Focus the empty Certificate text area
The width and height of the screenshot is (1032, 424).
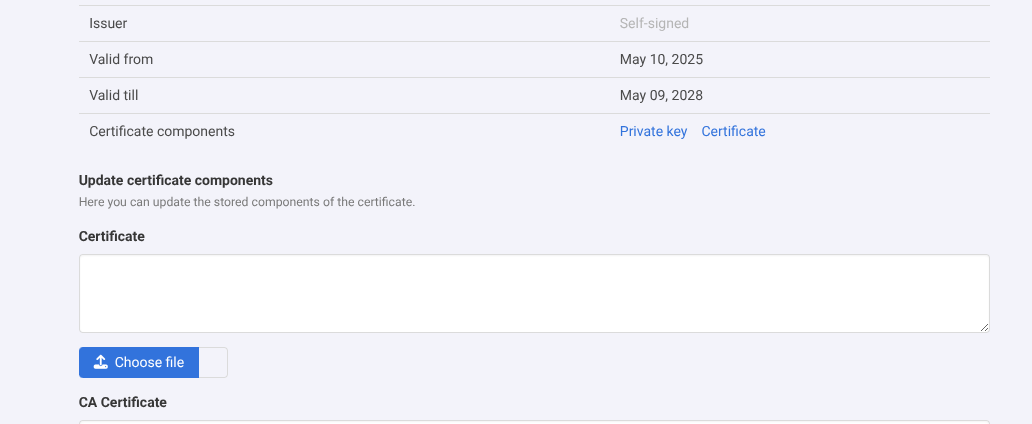pyautogui.click(x=534, y=294)
